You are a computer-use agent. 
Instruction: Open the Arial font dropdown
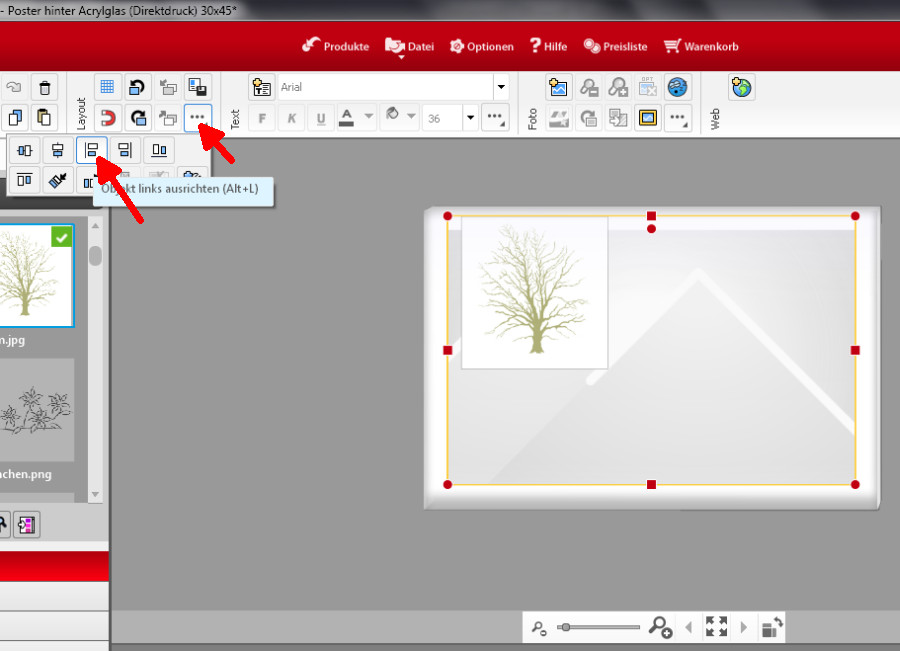[501, 88]
